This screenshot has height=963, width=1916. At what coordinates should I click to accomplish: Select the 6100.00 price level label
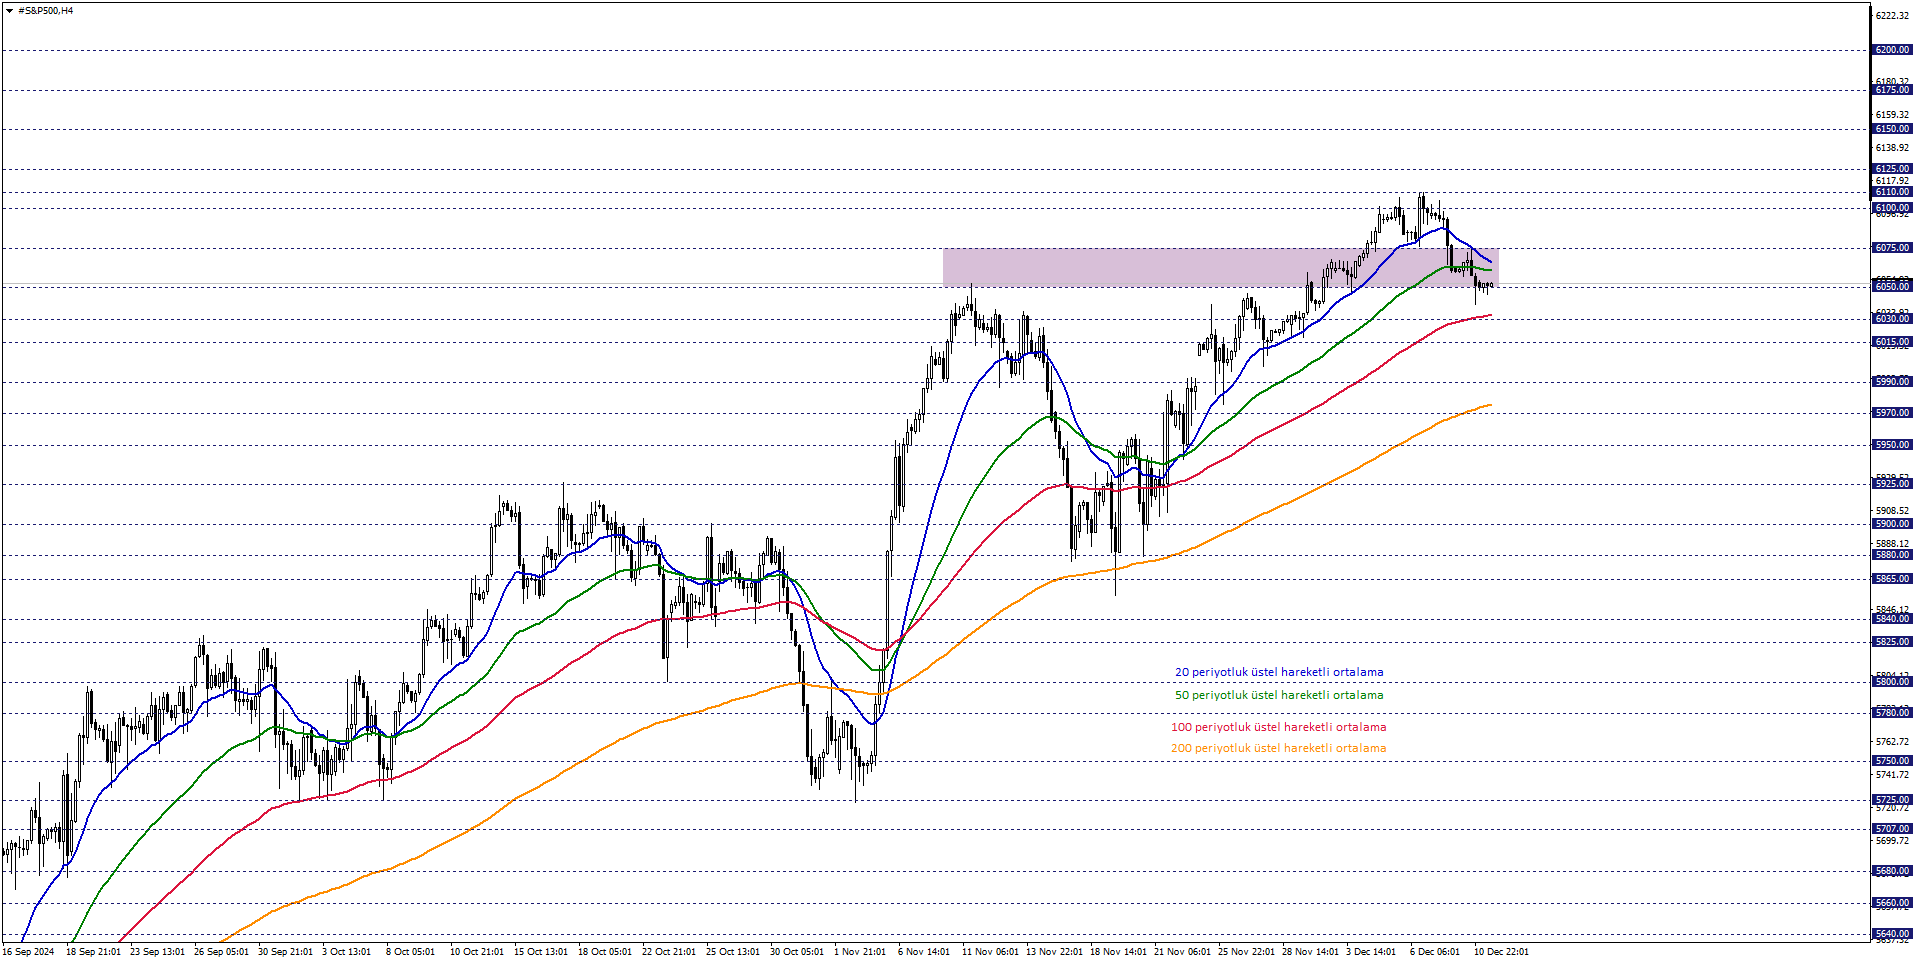[1892, 208]
